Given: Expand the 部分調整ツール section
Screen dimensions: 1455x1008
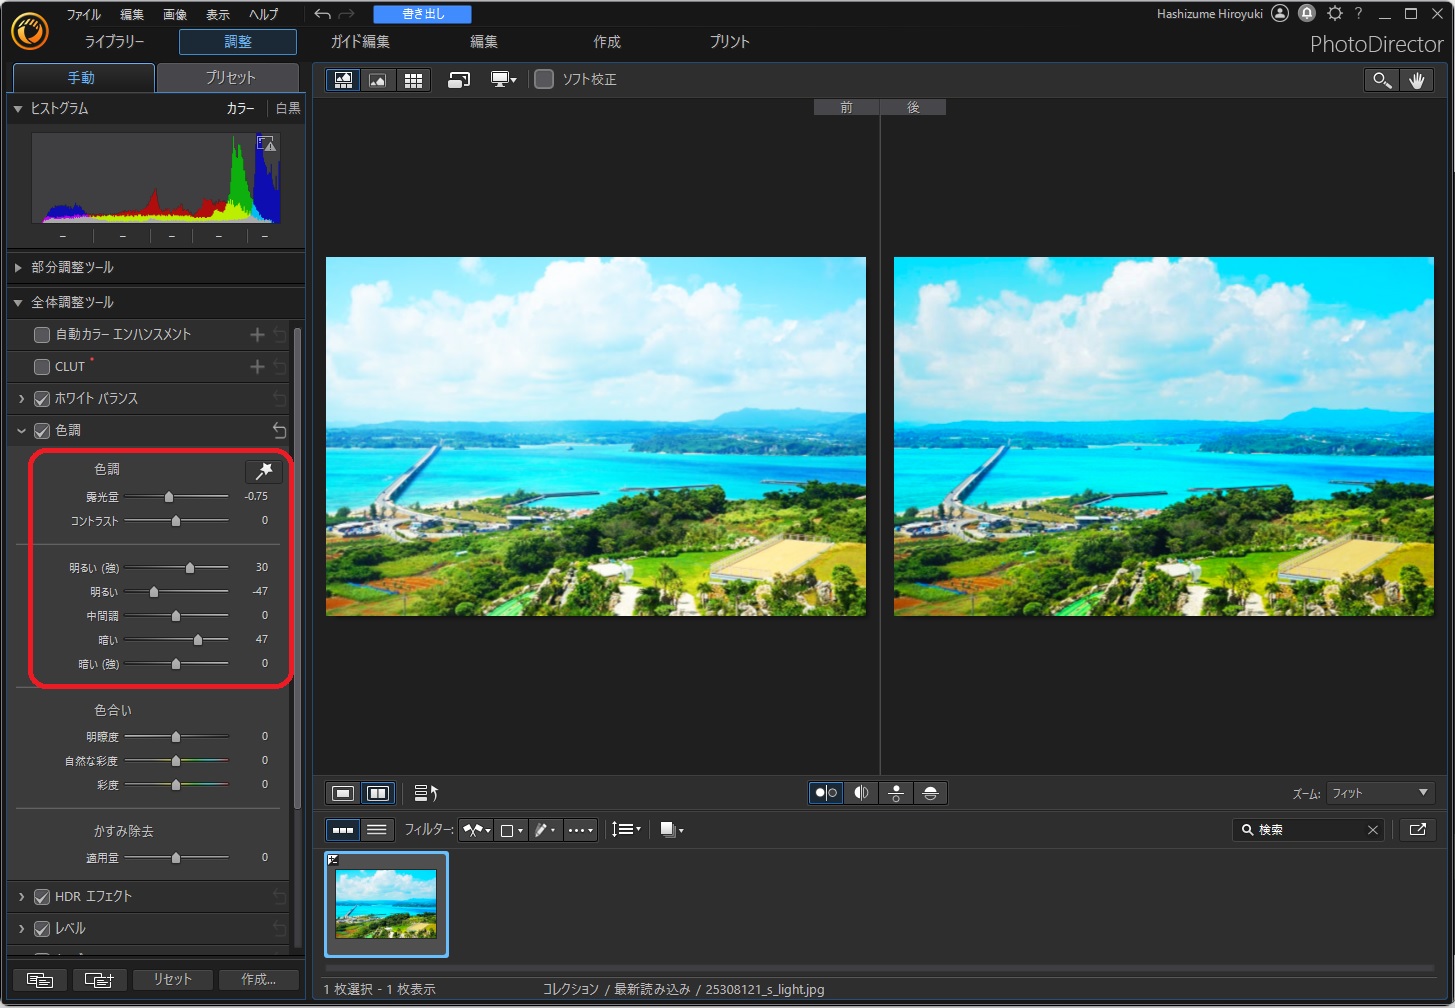Looking at the screenshot, I should point(18,268).
